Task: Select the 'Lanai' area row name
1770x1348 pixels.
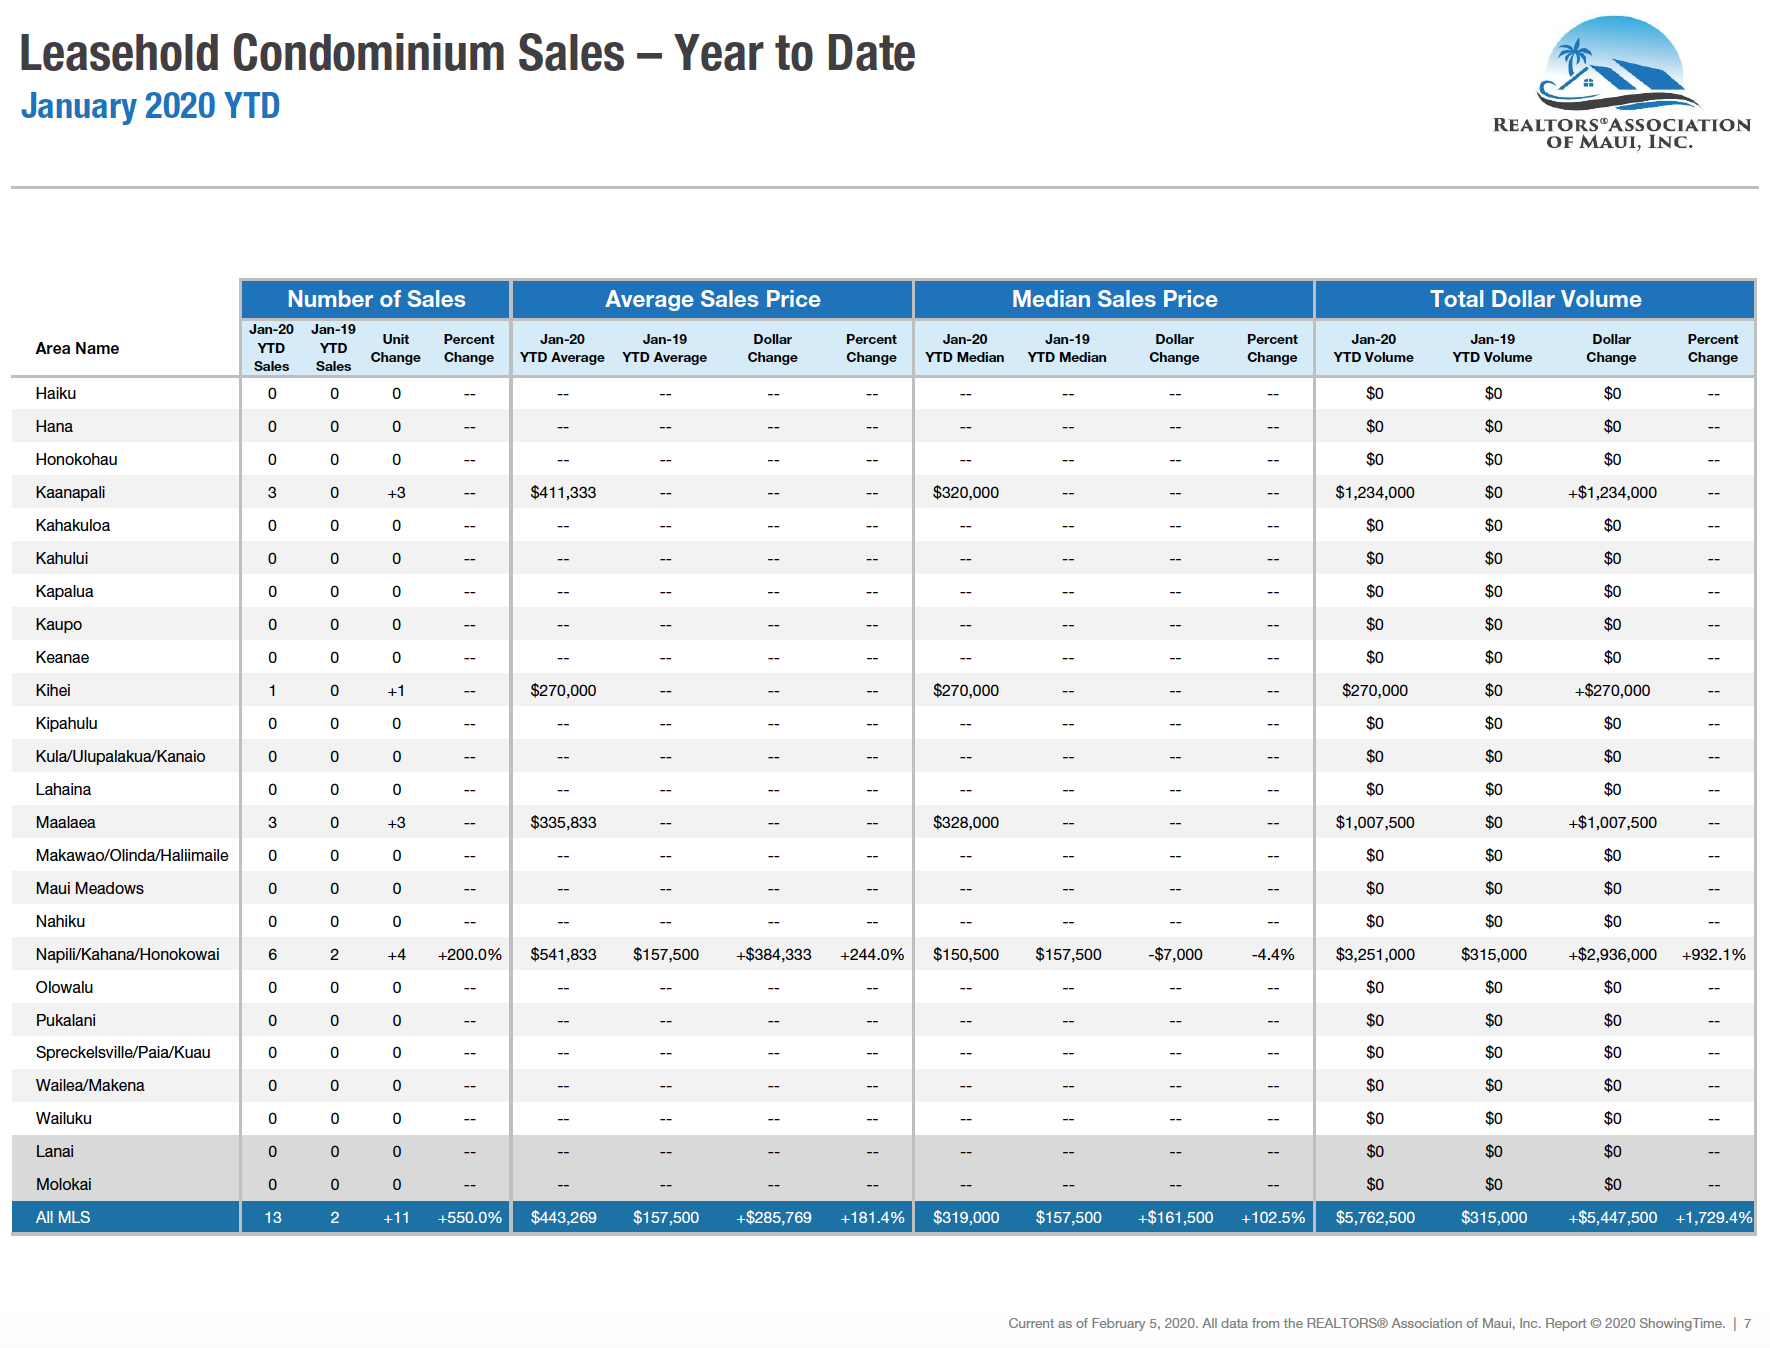Action: [x=55, y=1151]
